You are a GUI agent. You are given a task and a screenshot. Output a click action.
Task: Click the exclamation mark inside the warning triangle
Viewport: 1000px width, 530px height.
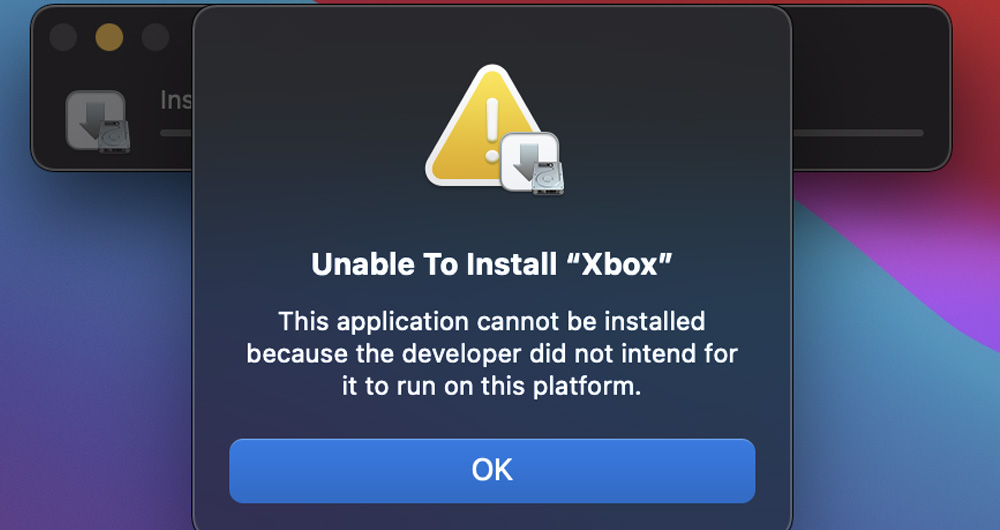492,129
